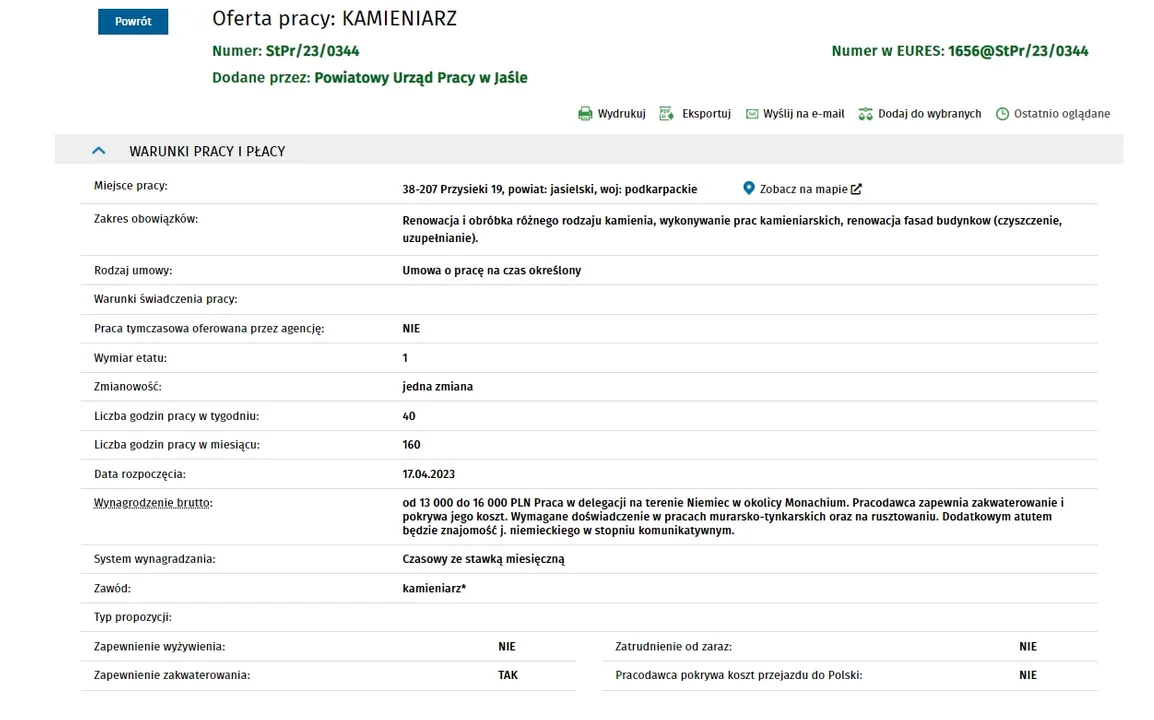Click the Typ propozycji label

[132, 617]
